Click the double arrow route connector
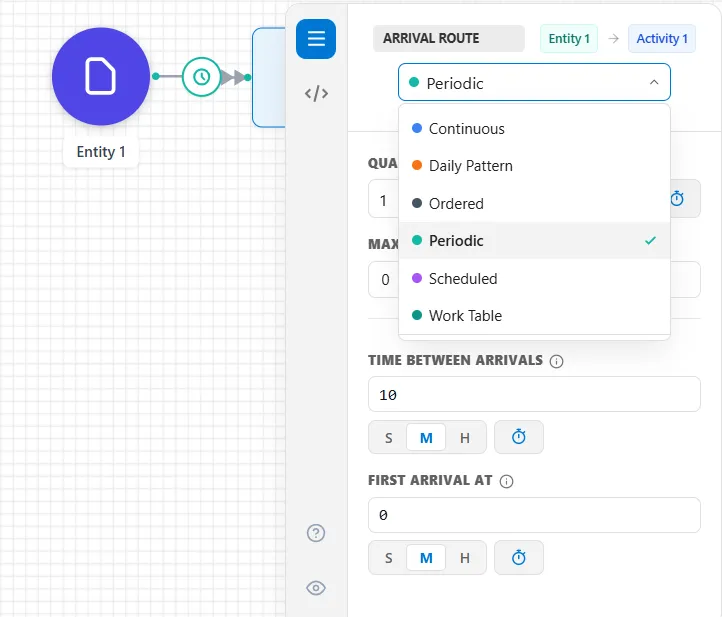The width and height of the screenshot is (722, 617). click(x=233, y=77)
